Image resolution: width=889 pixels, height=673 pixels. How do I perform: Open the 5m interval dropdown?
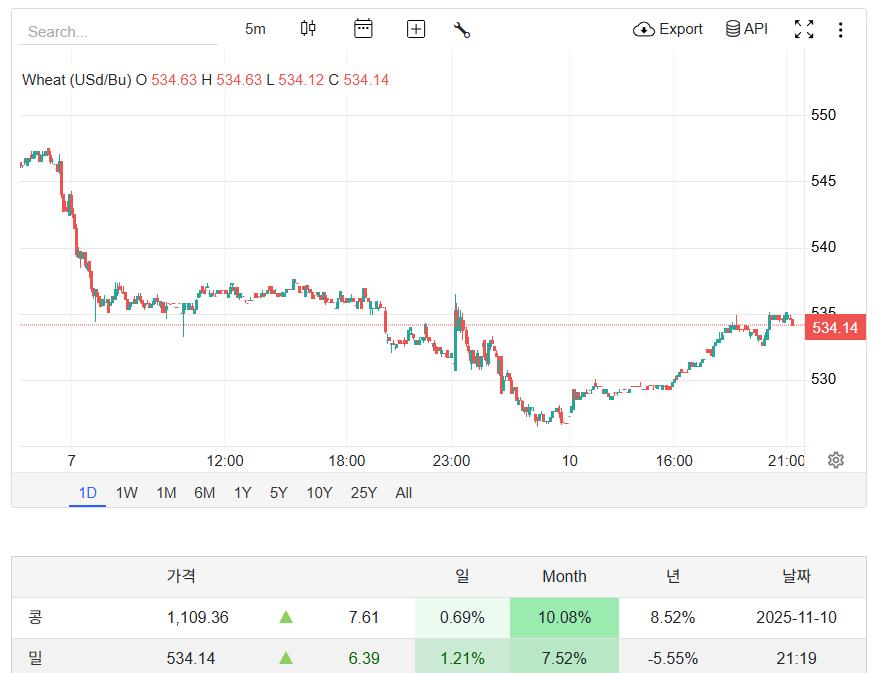(x=255, y=29)
